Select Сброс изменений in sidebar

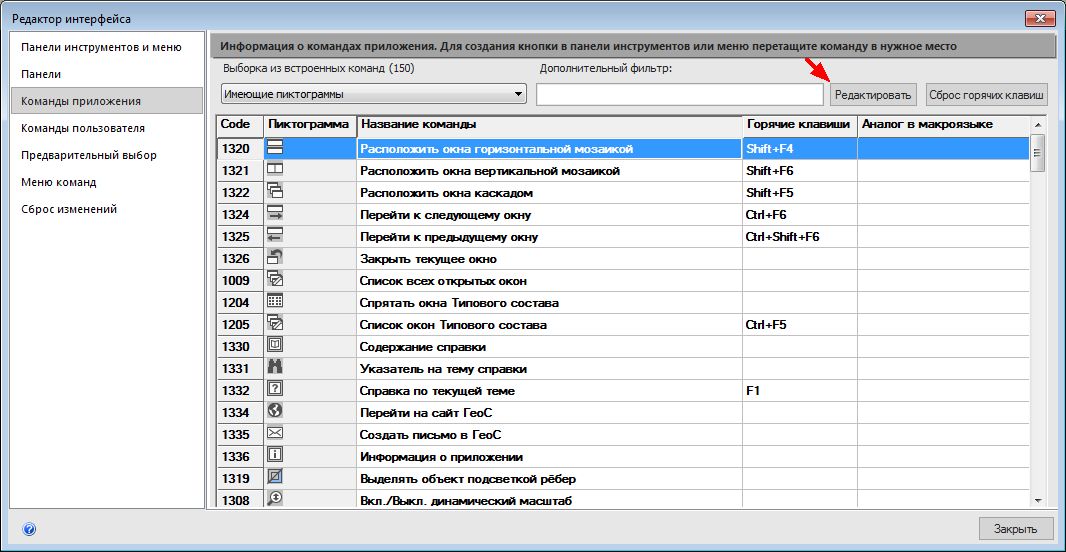click(x=69, y=209)
